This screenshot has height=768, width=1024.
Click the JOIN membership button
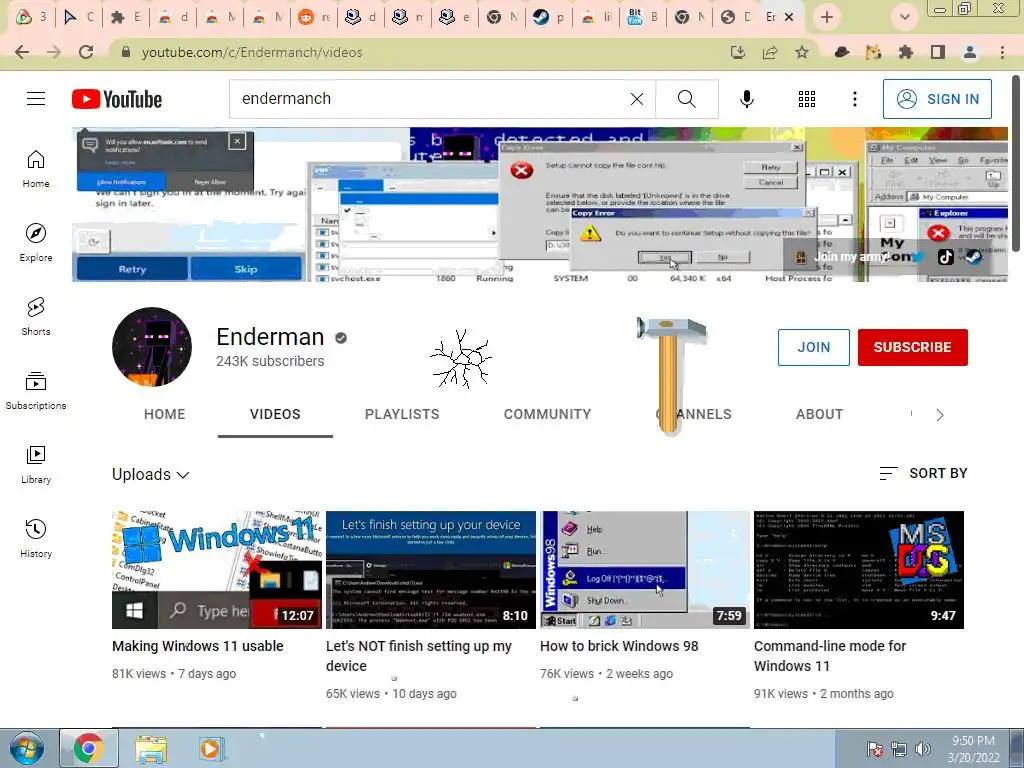[x=814, y=347]
